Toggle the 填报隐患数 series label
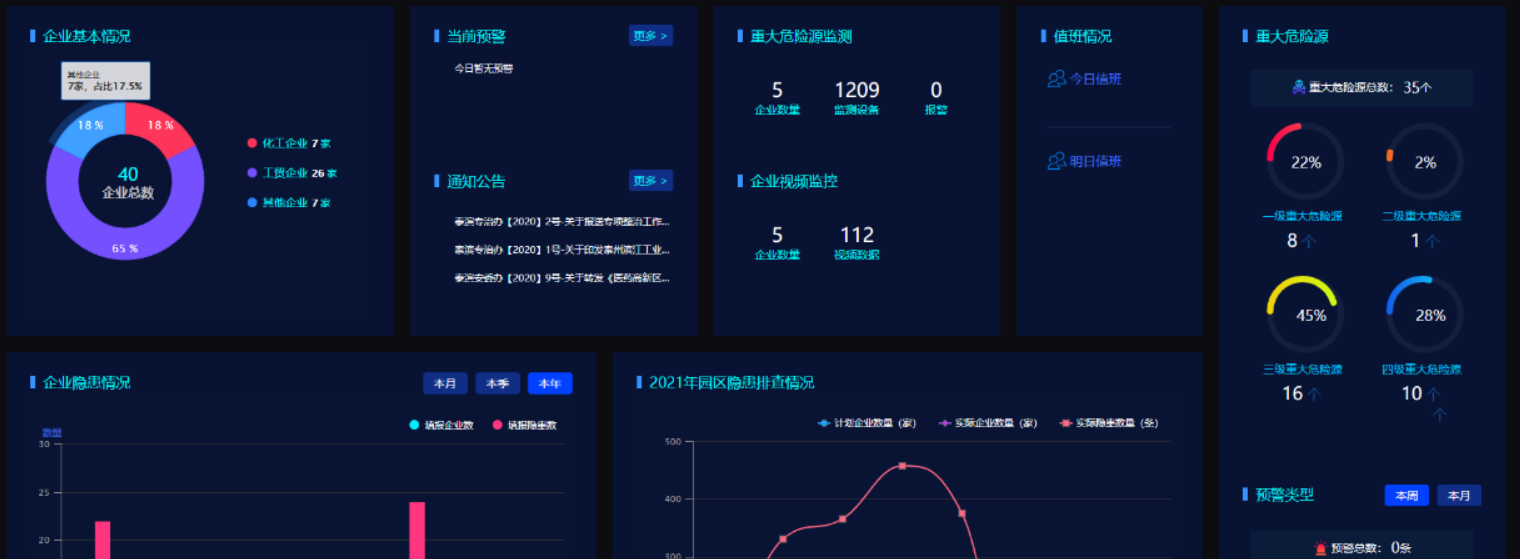This screenshot has height=559, width=1520. point(532,426)
